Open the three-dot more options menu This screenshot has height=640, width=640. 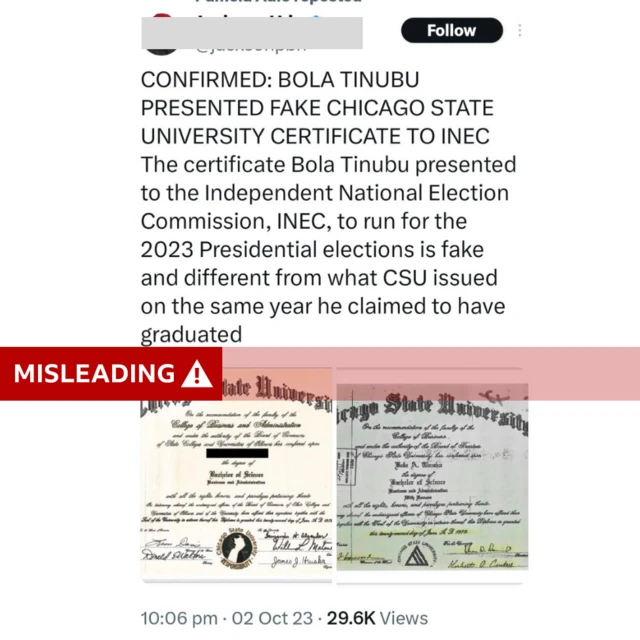[x=520, y=31]
